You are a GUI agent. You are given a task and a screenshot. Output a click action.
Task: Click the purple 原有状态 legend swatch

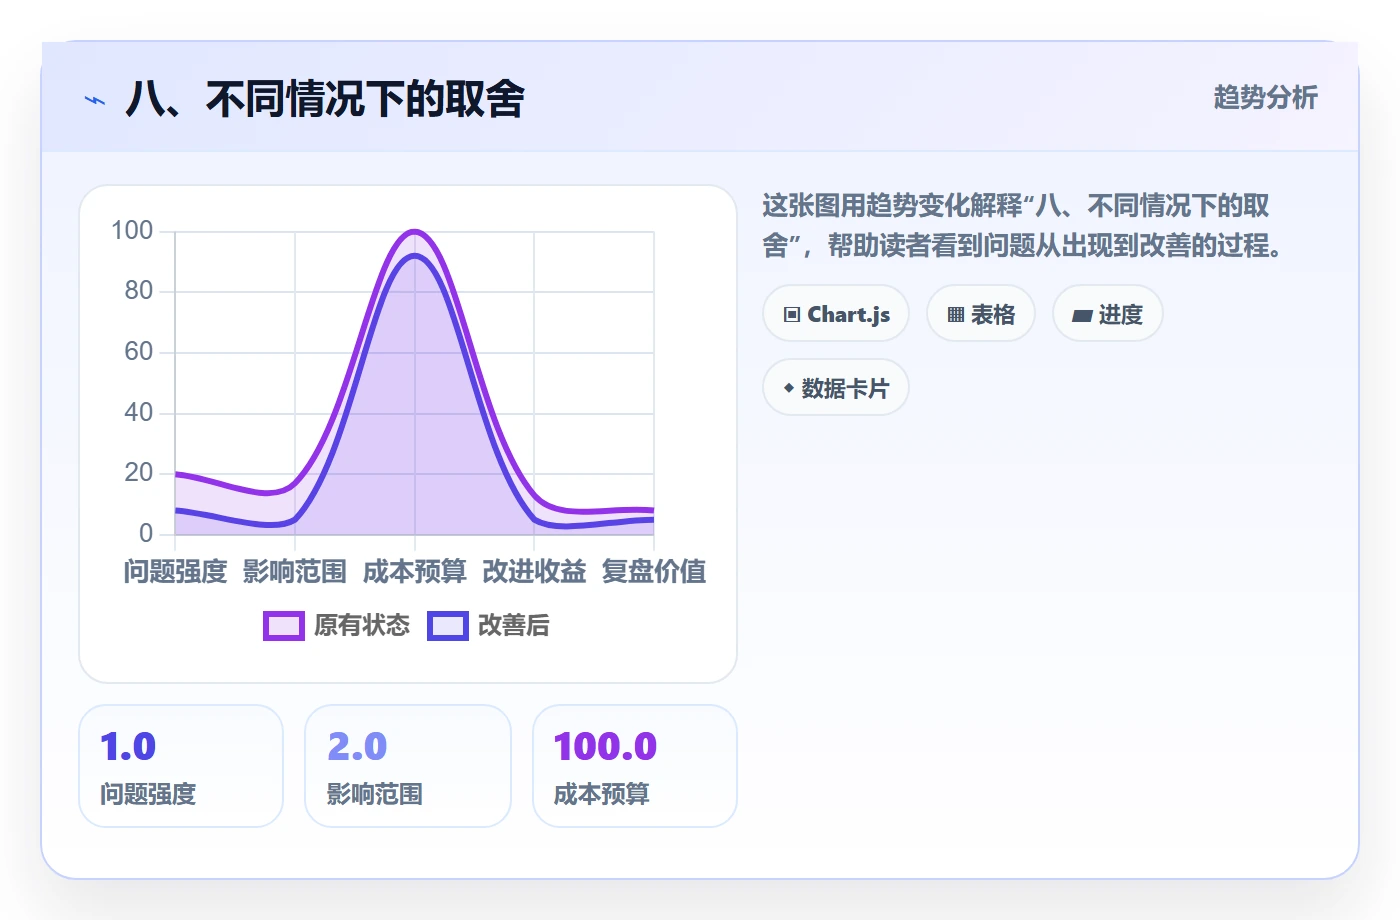[284, 626]
